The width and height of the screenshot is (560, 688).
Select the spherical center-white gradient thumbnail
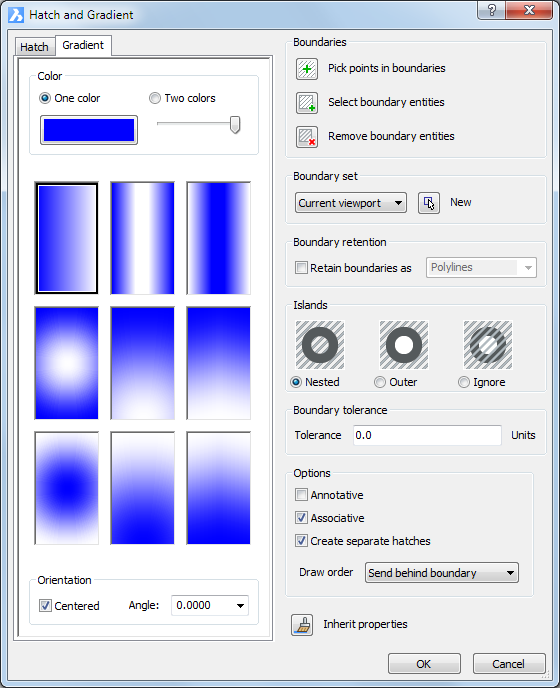(x=66, y=363)
